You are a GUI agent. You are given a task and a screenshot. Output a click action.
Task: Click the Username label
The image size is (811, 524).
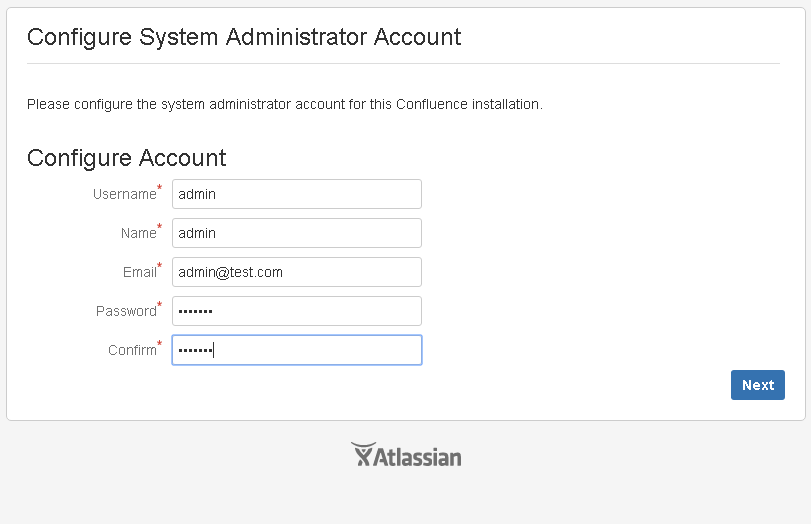point(125,194)
